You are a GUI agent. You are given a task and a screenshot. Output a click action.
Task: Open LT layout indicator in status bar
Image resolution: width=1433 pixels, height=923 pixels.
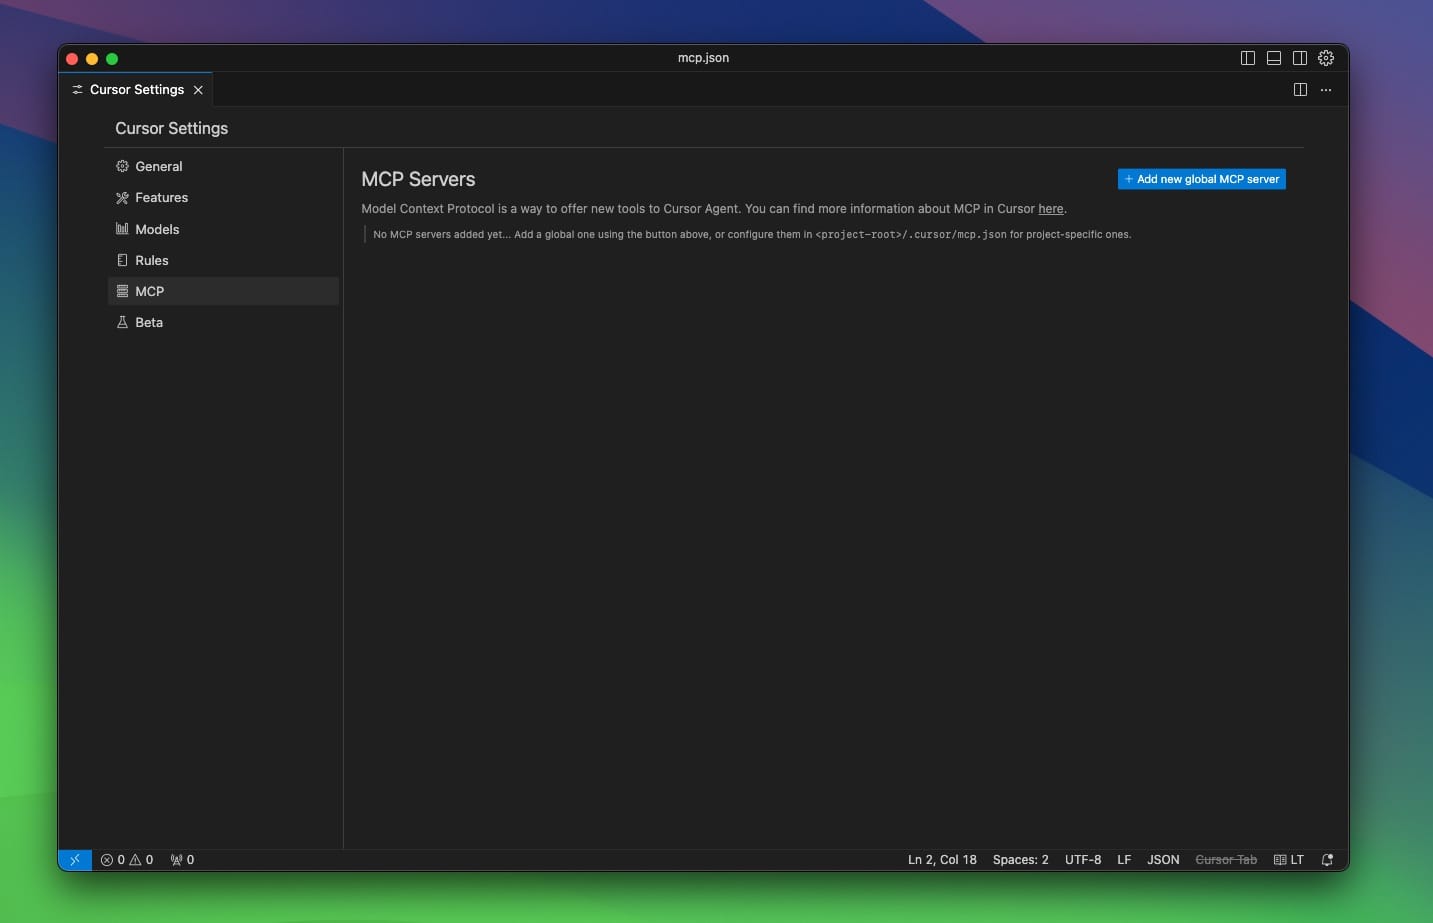[x=1289, y=860]
